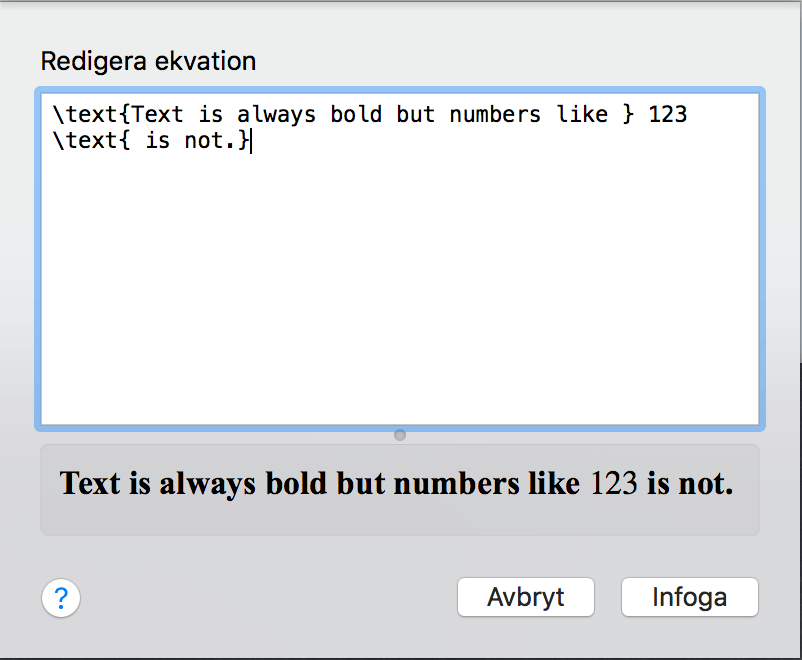Click the bold word 'numbers' in the preview

(456, 483)
